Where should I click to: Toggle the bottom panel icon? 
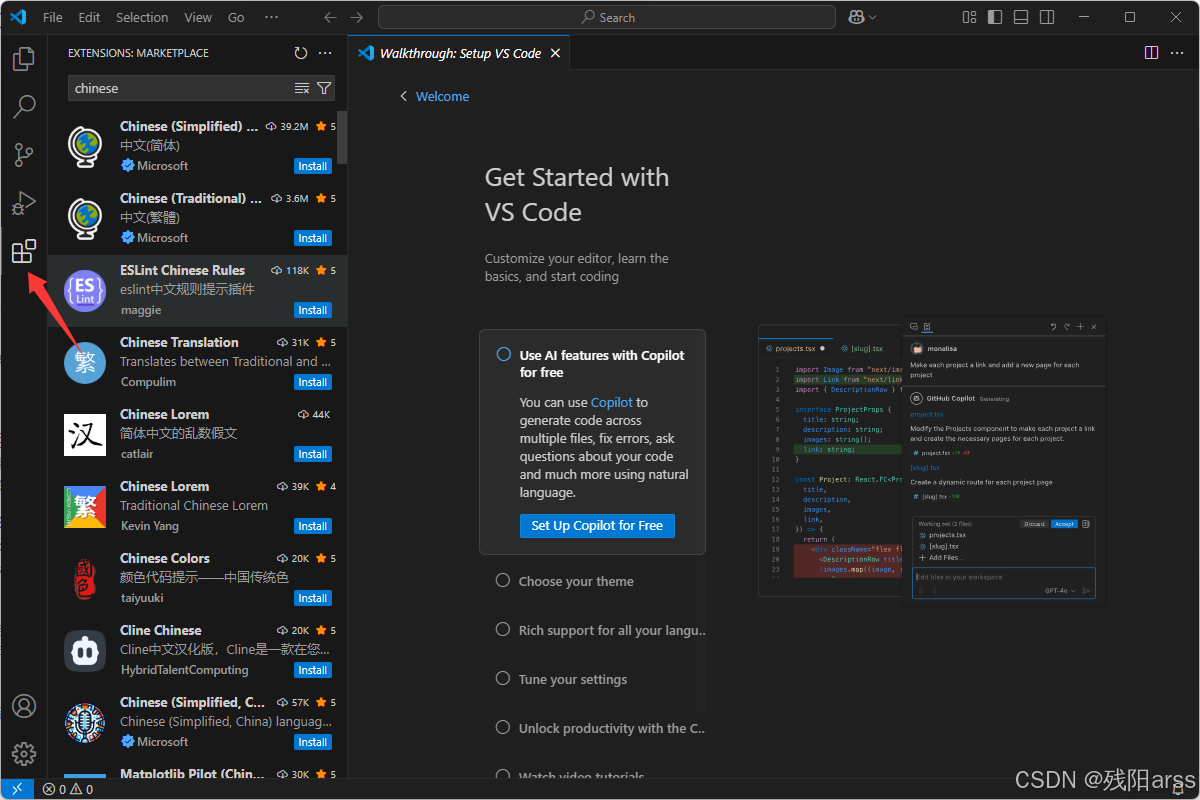pyautogui.click(x=1021, y=17)
